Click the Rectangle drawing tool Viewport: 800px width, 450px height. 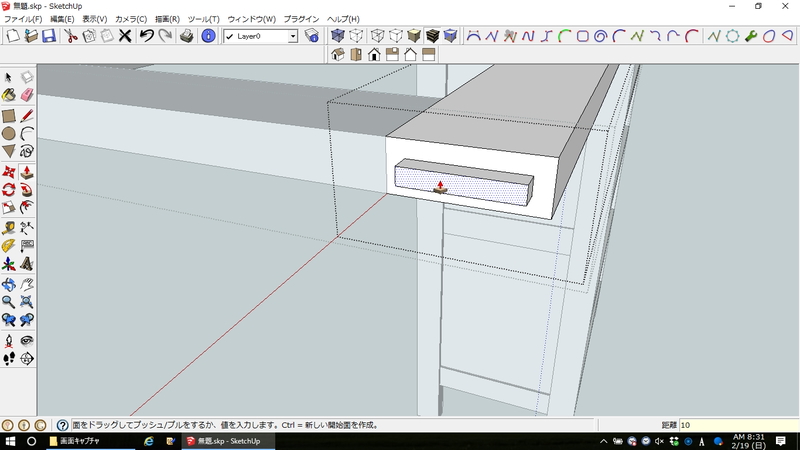coord(9,115)
